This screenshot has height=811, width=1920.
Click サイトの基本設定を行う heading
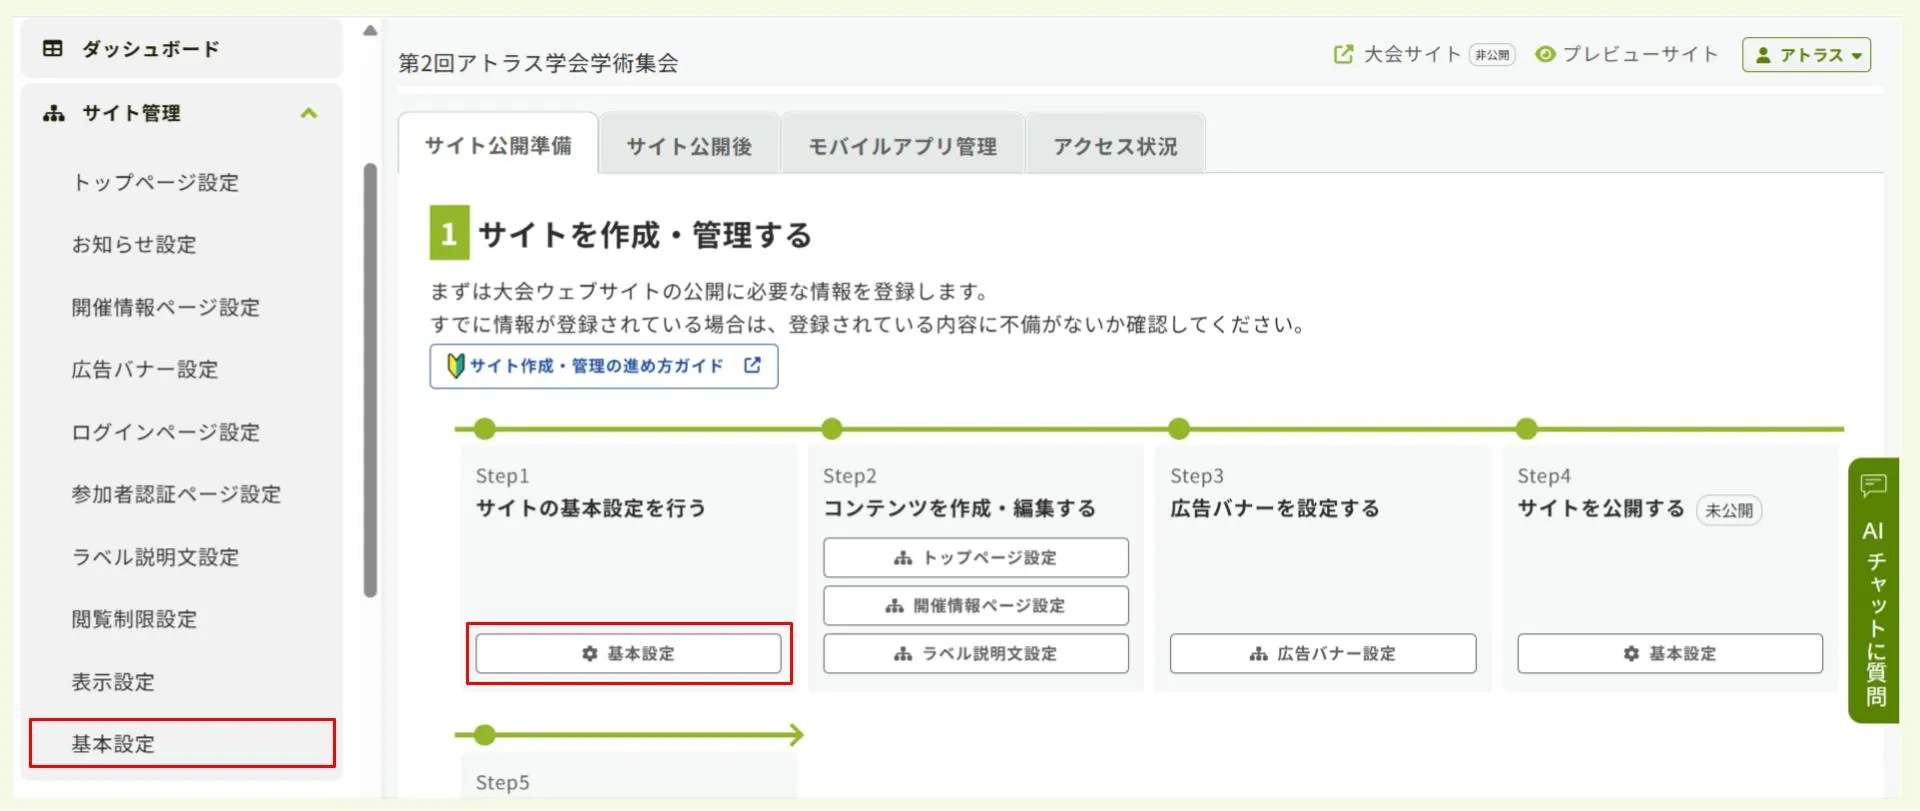pyautogui.click(x=591, y=508)
